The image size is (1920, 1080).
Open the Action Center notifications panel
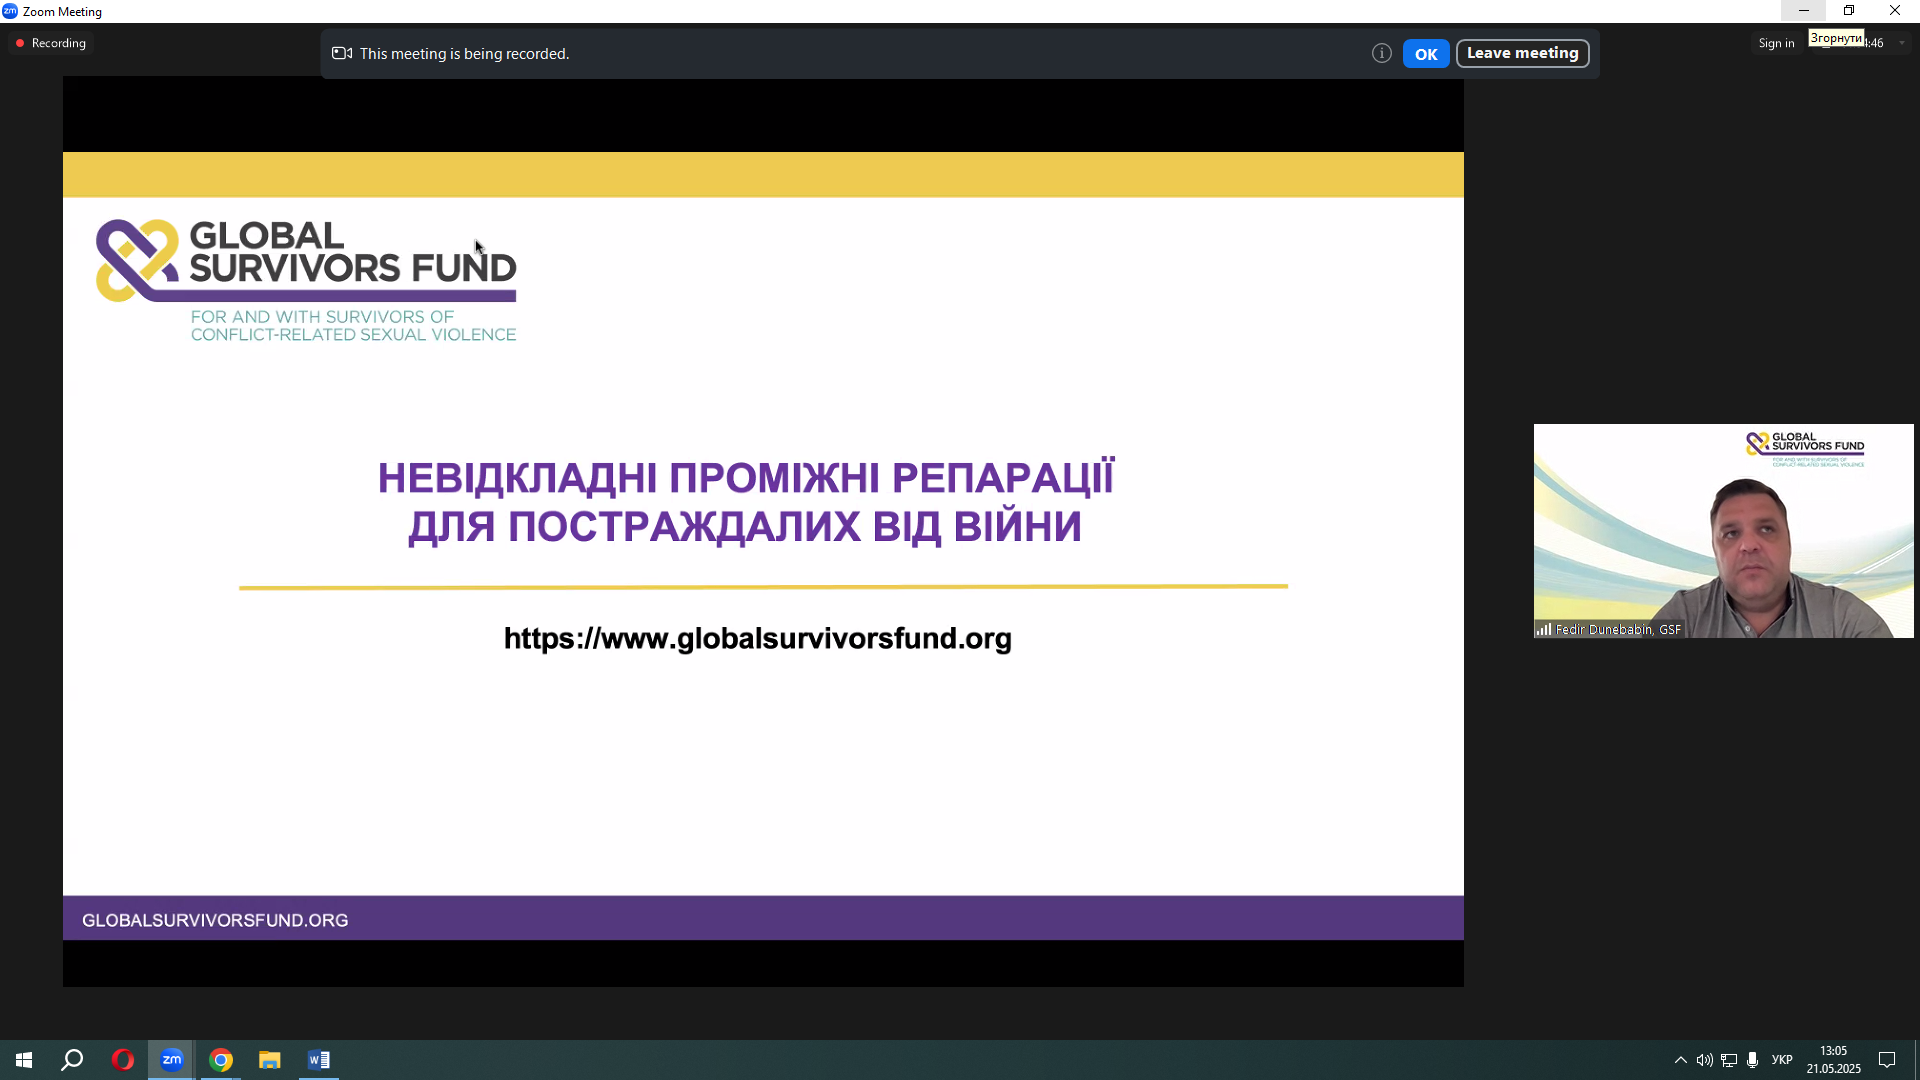point(1888,1060)
